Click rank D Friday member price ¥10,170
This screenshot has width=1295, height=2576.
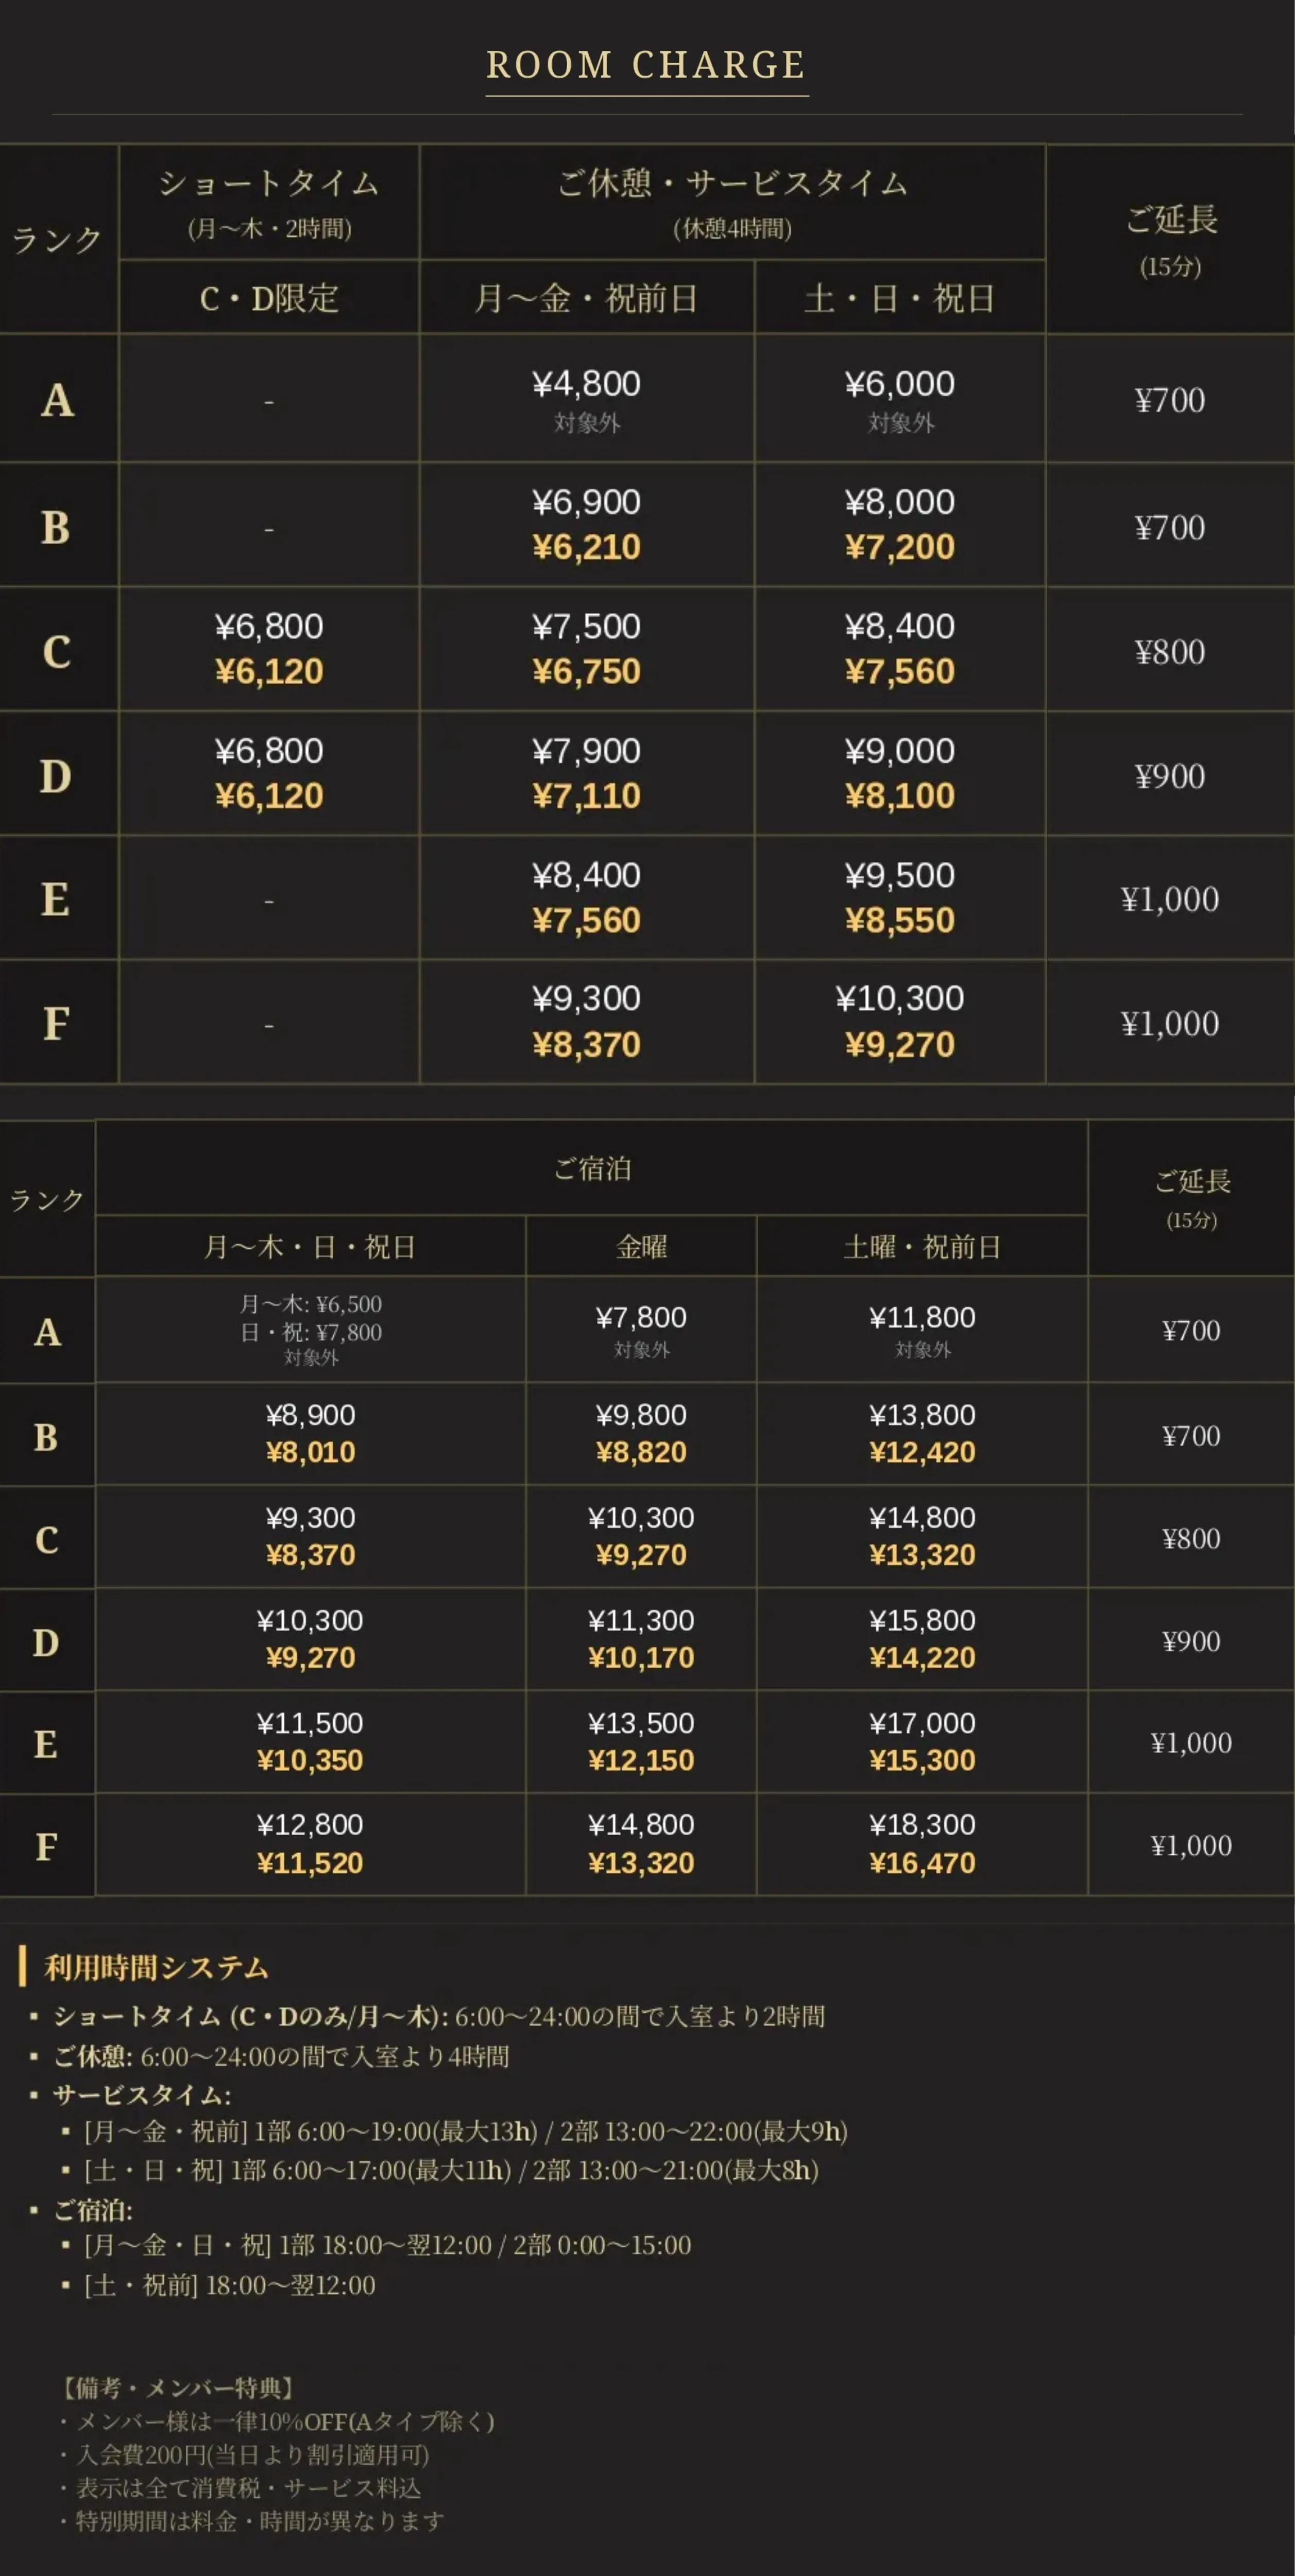click(x=641, y=1658)
